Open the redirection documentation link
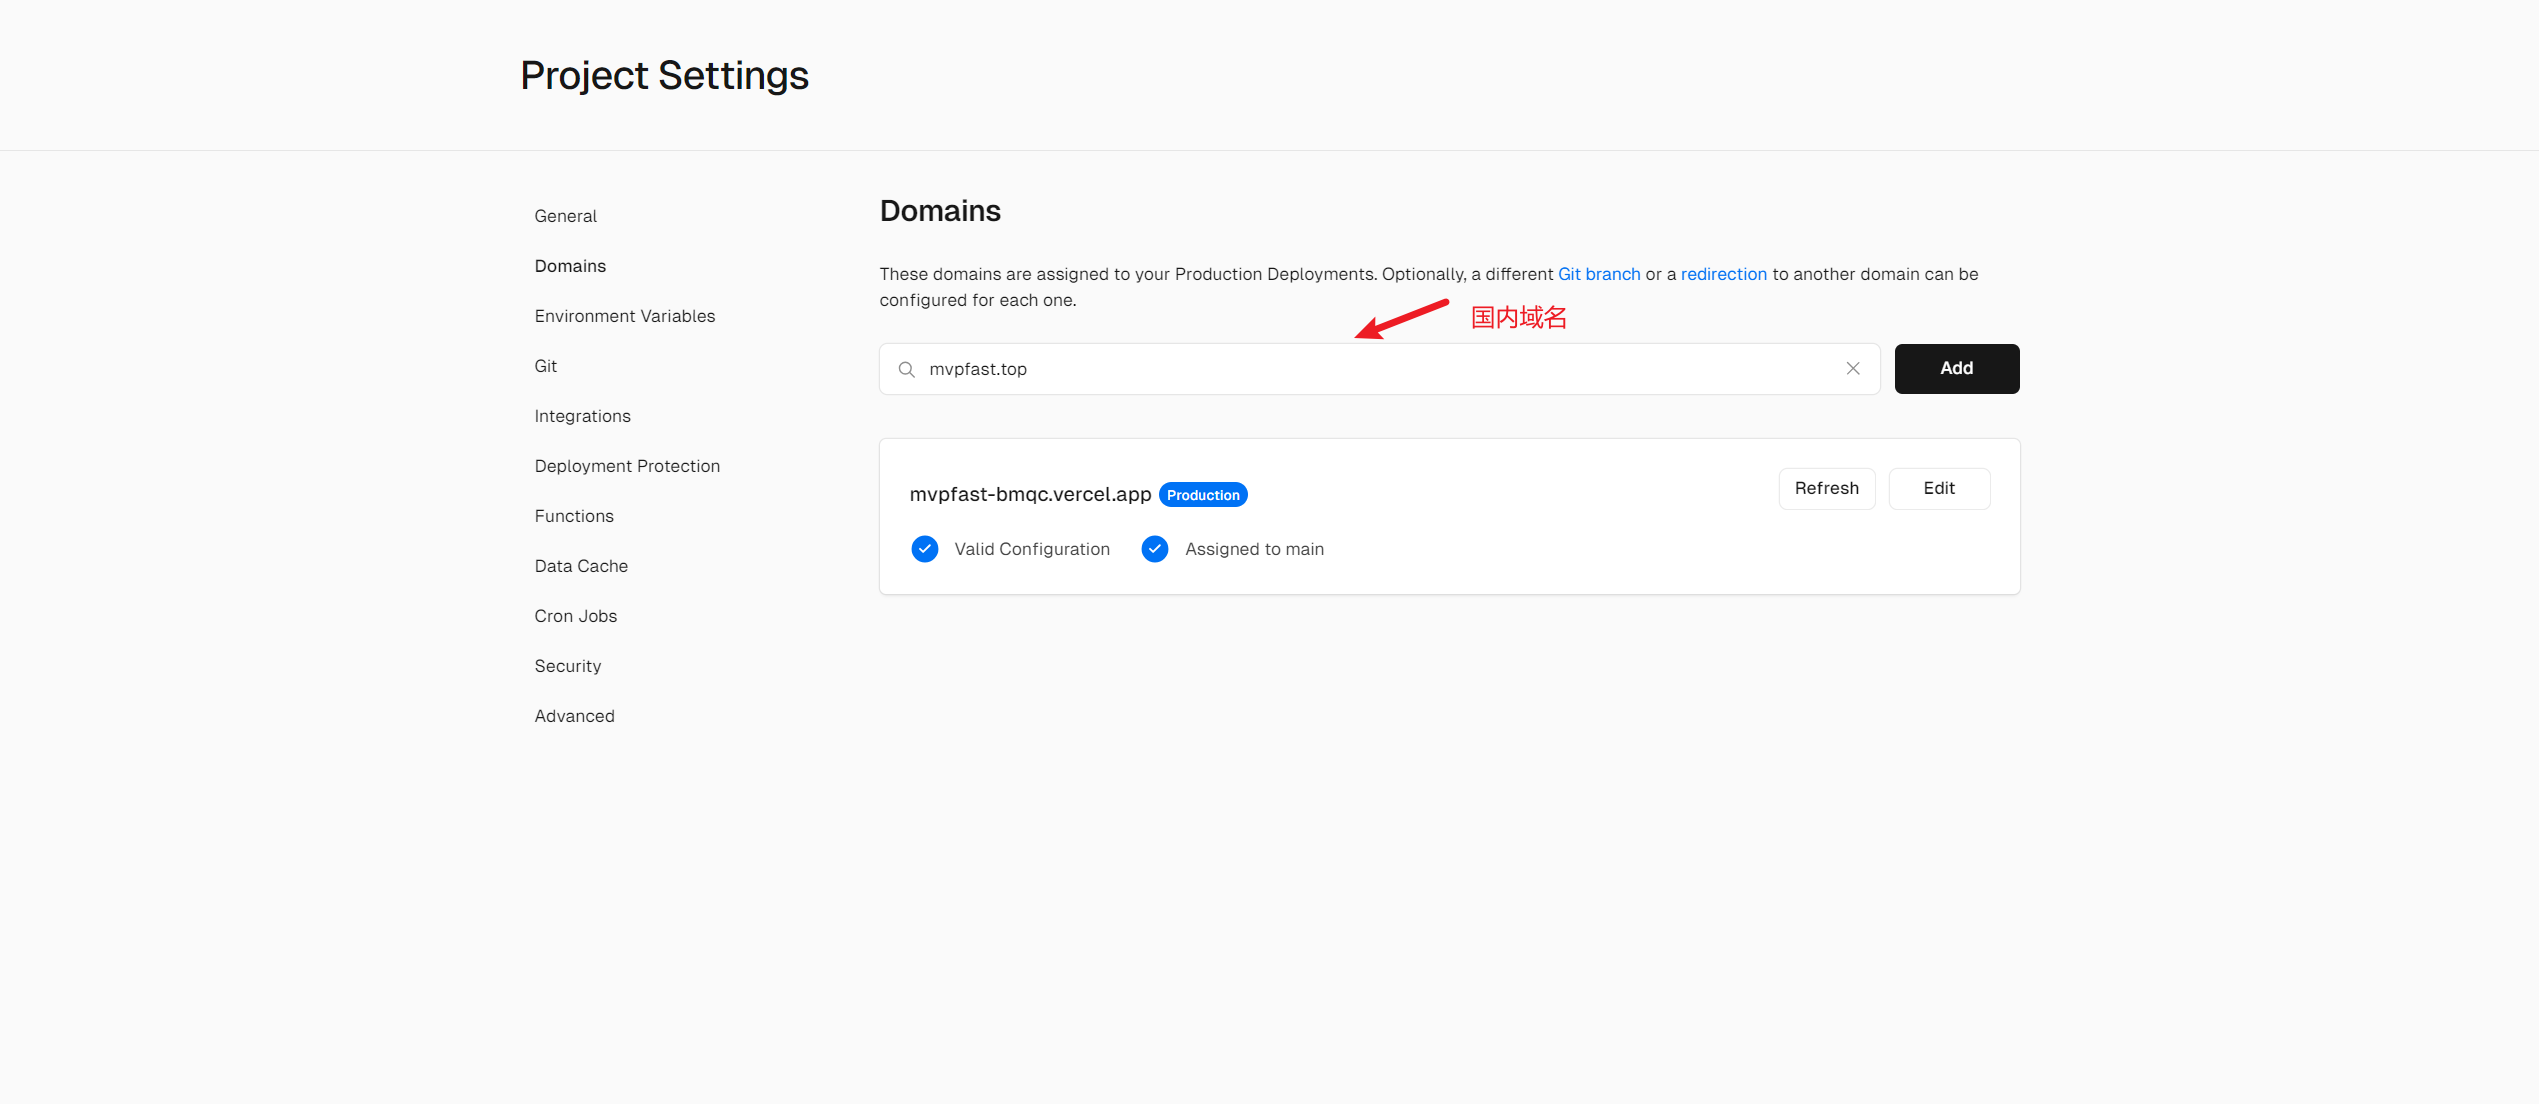This screenshot has width=2539, height=1104. click(x=1723, y=274)
